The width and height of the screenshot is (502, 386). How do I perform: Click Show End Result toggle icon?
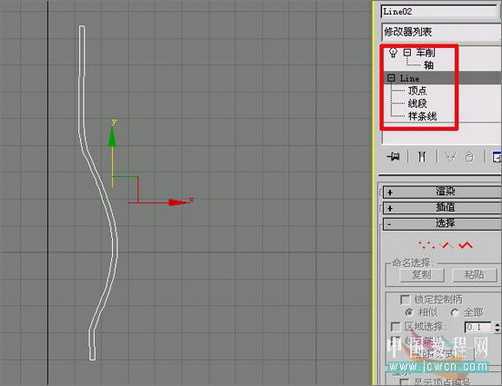coord(422,156)
